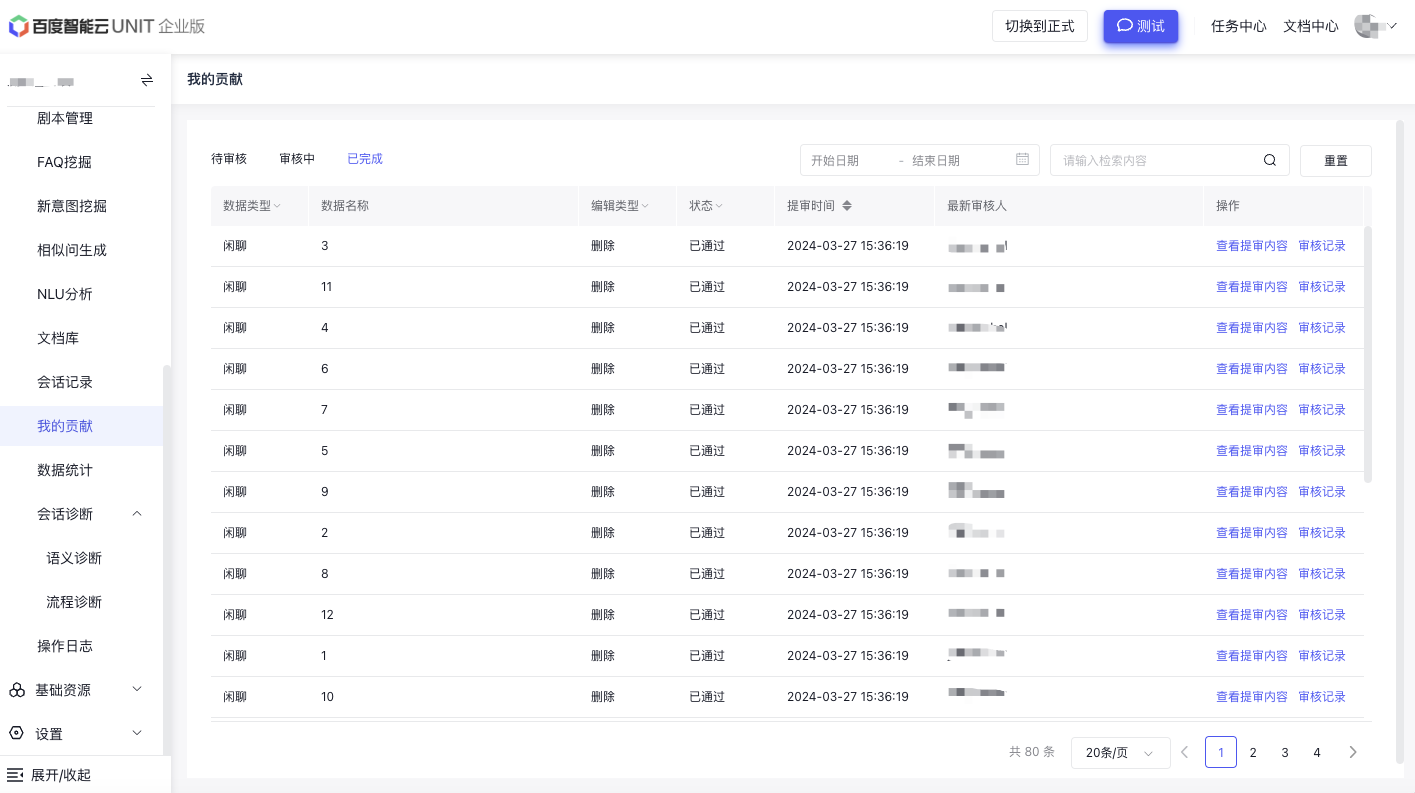Open NLU分析 in the sidebar
The height and width of the screenshot is (793, 1415).
65,294
